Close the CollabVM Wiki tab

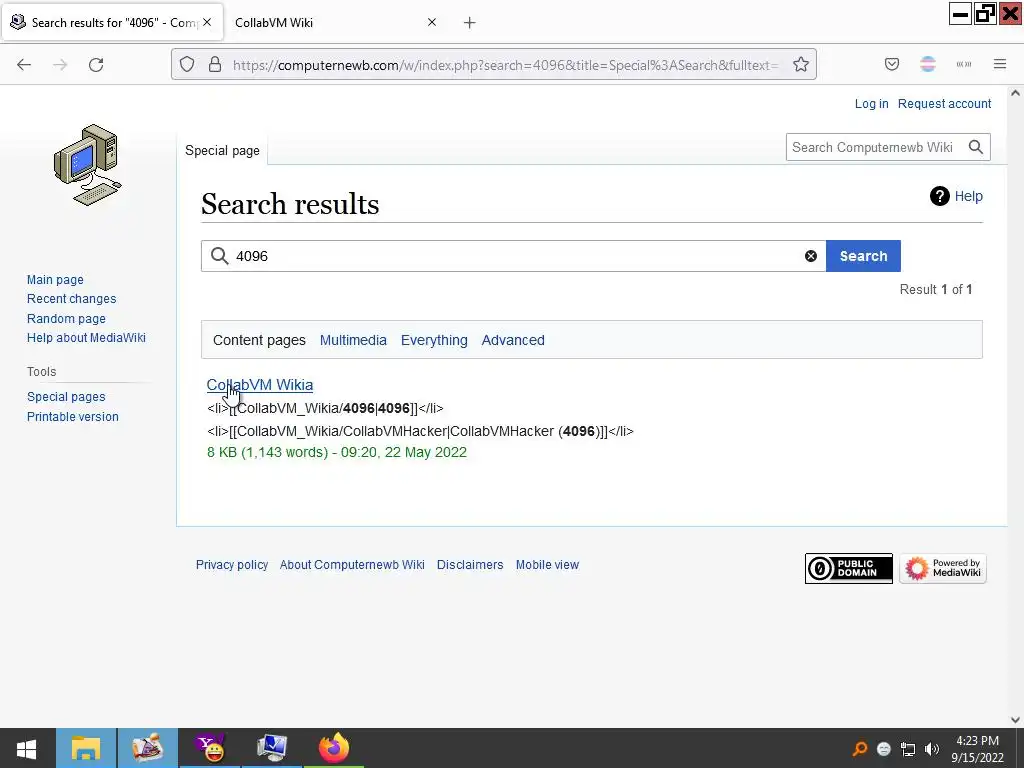[432, 22]
